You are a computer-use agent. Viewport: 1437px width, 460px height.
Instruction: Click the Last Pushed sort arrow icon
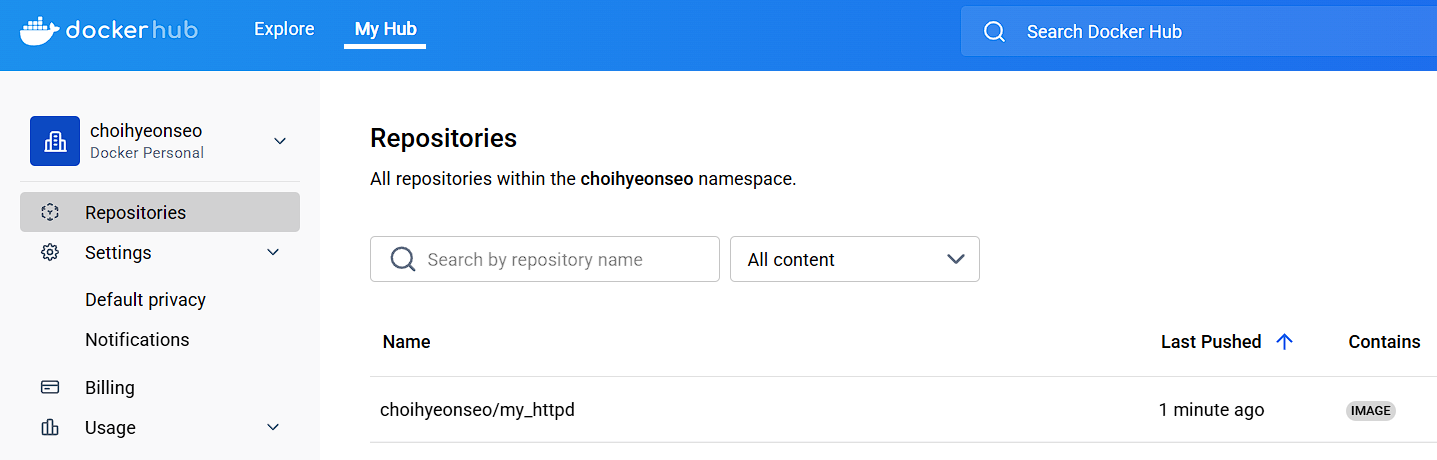click(1285, 341)
